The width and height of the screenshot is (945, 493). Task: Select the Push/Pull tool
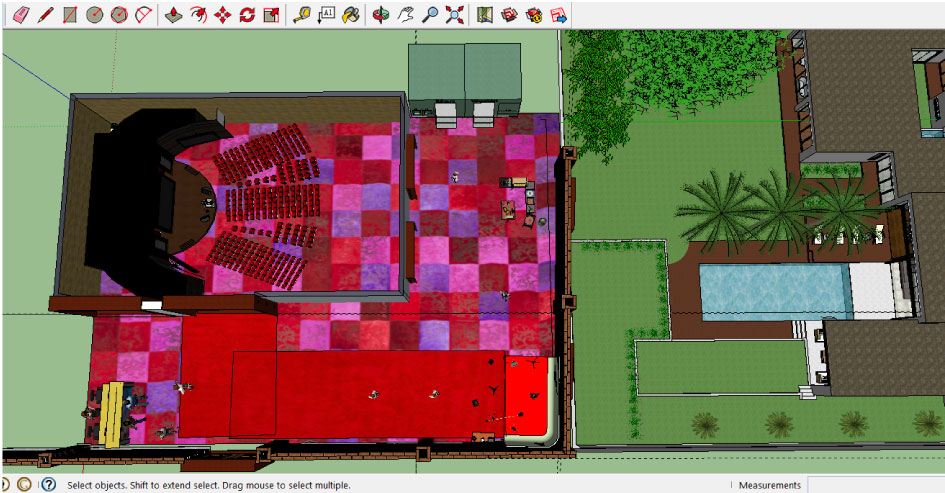pyautogui.click(x=173, y=14)
